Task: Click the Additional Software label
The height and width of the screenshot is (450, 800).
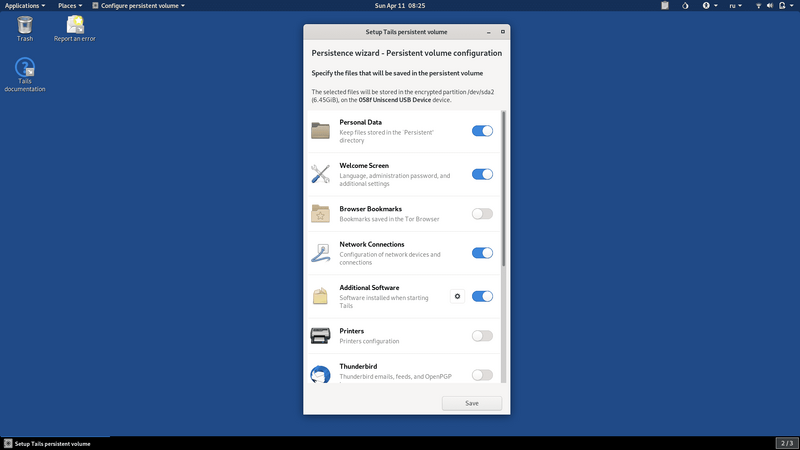Action: coord(369,287)
